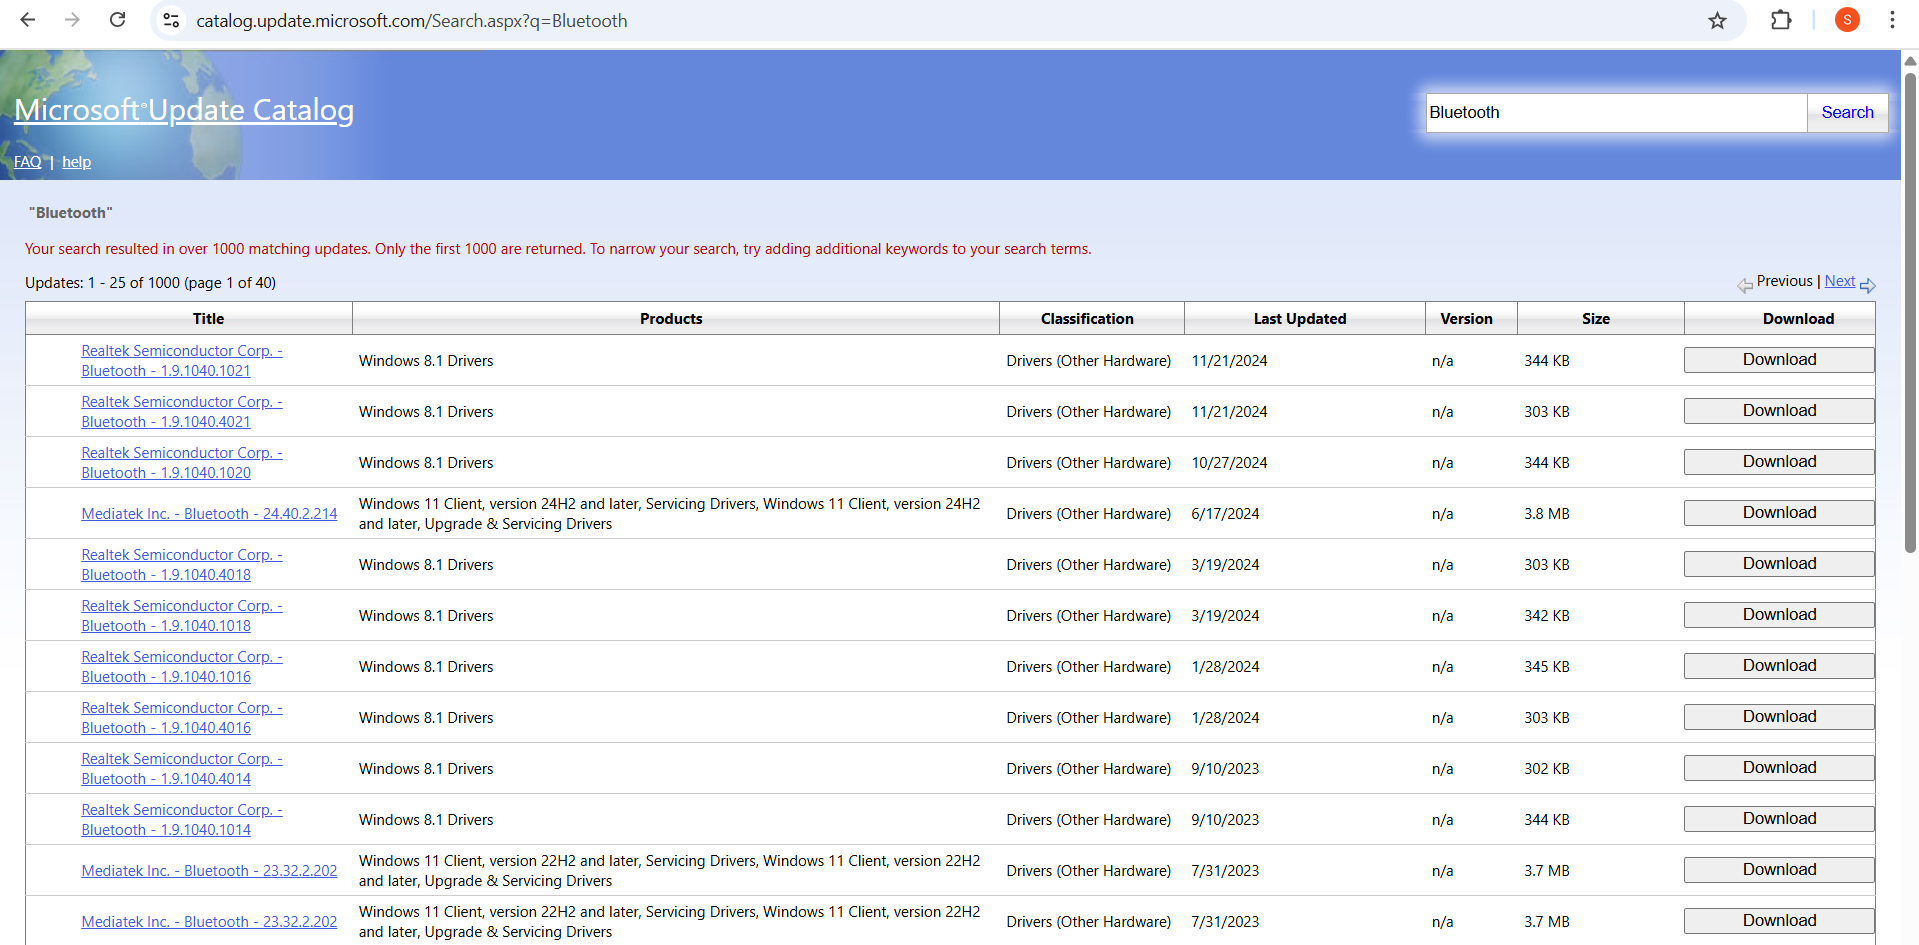Open Realtek Bluetooth 1.9.1040.1021 link
This screenshot has height=945, width=1919.
pyautogui.click(x=181, y=361)
